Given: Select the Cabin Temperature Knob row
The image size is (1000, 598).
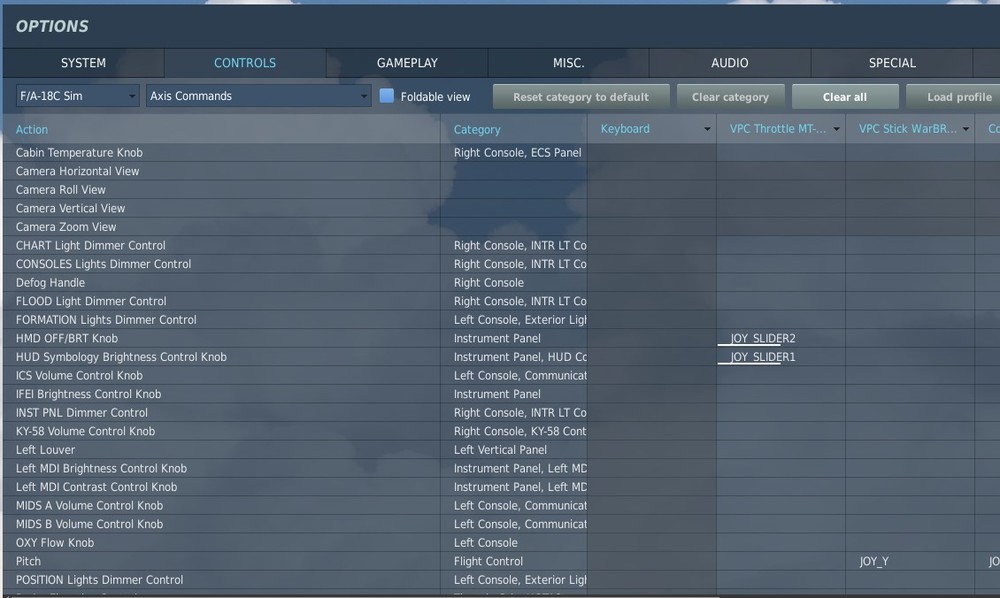Looking at the screenshot, I should point(221,152).
